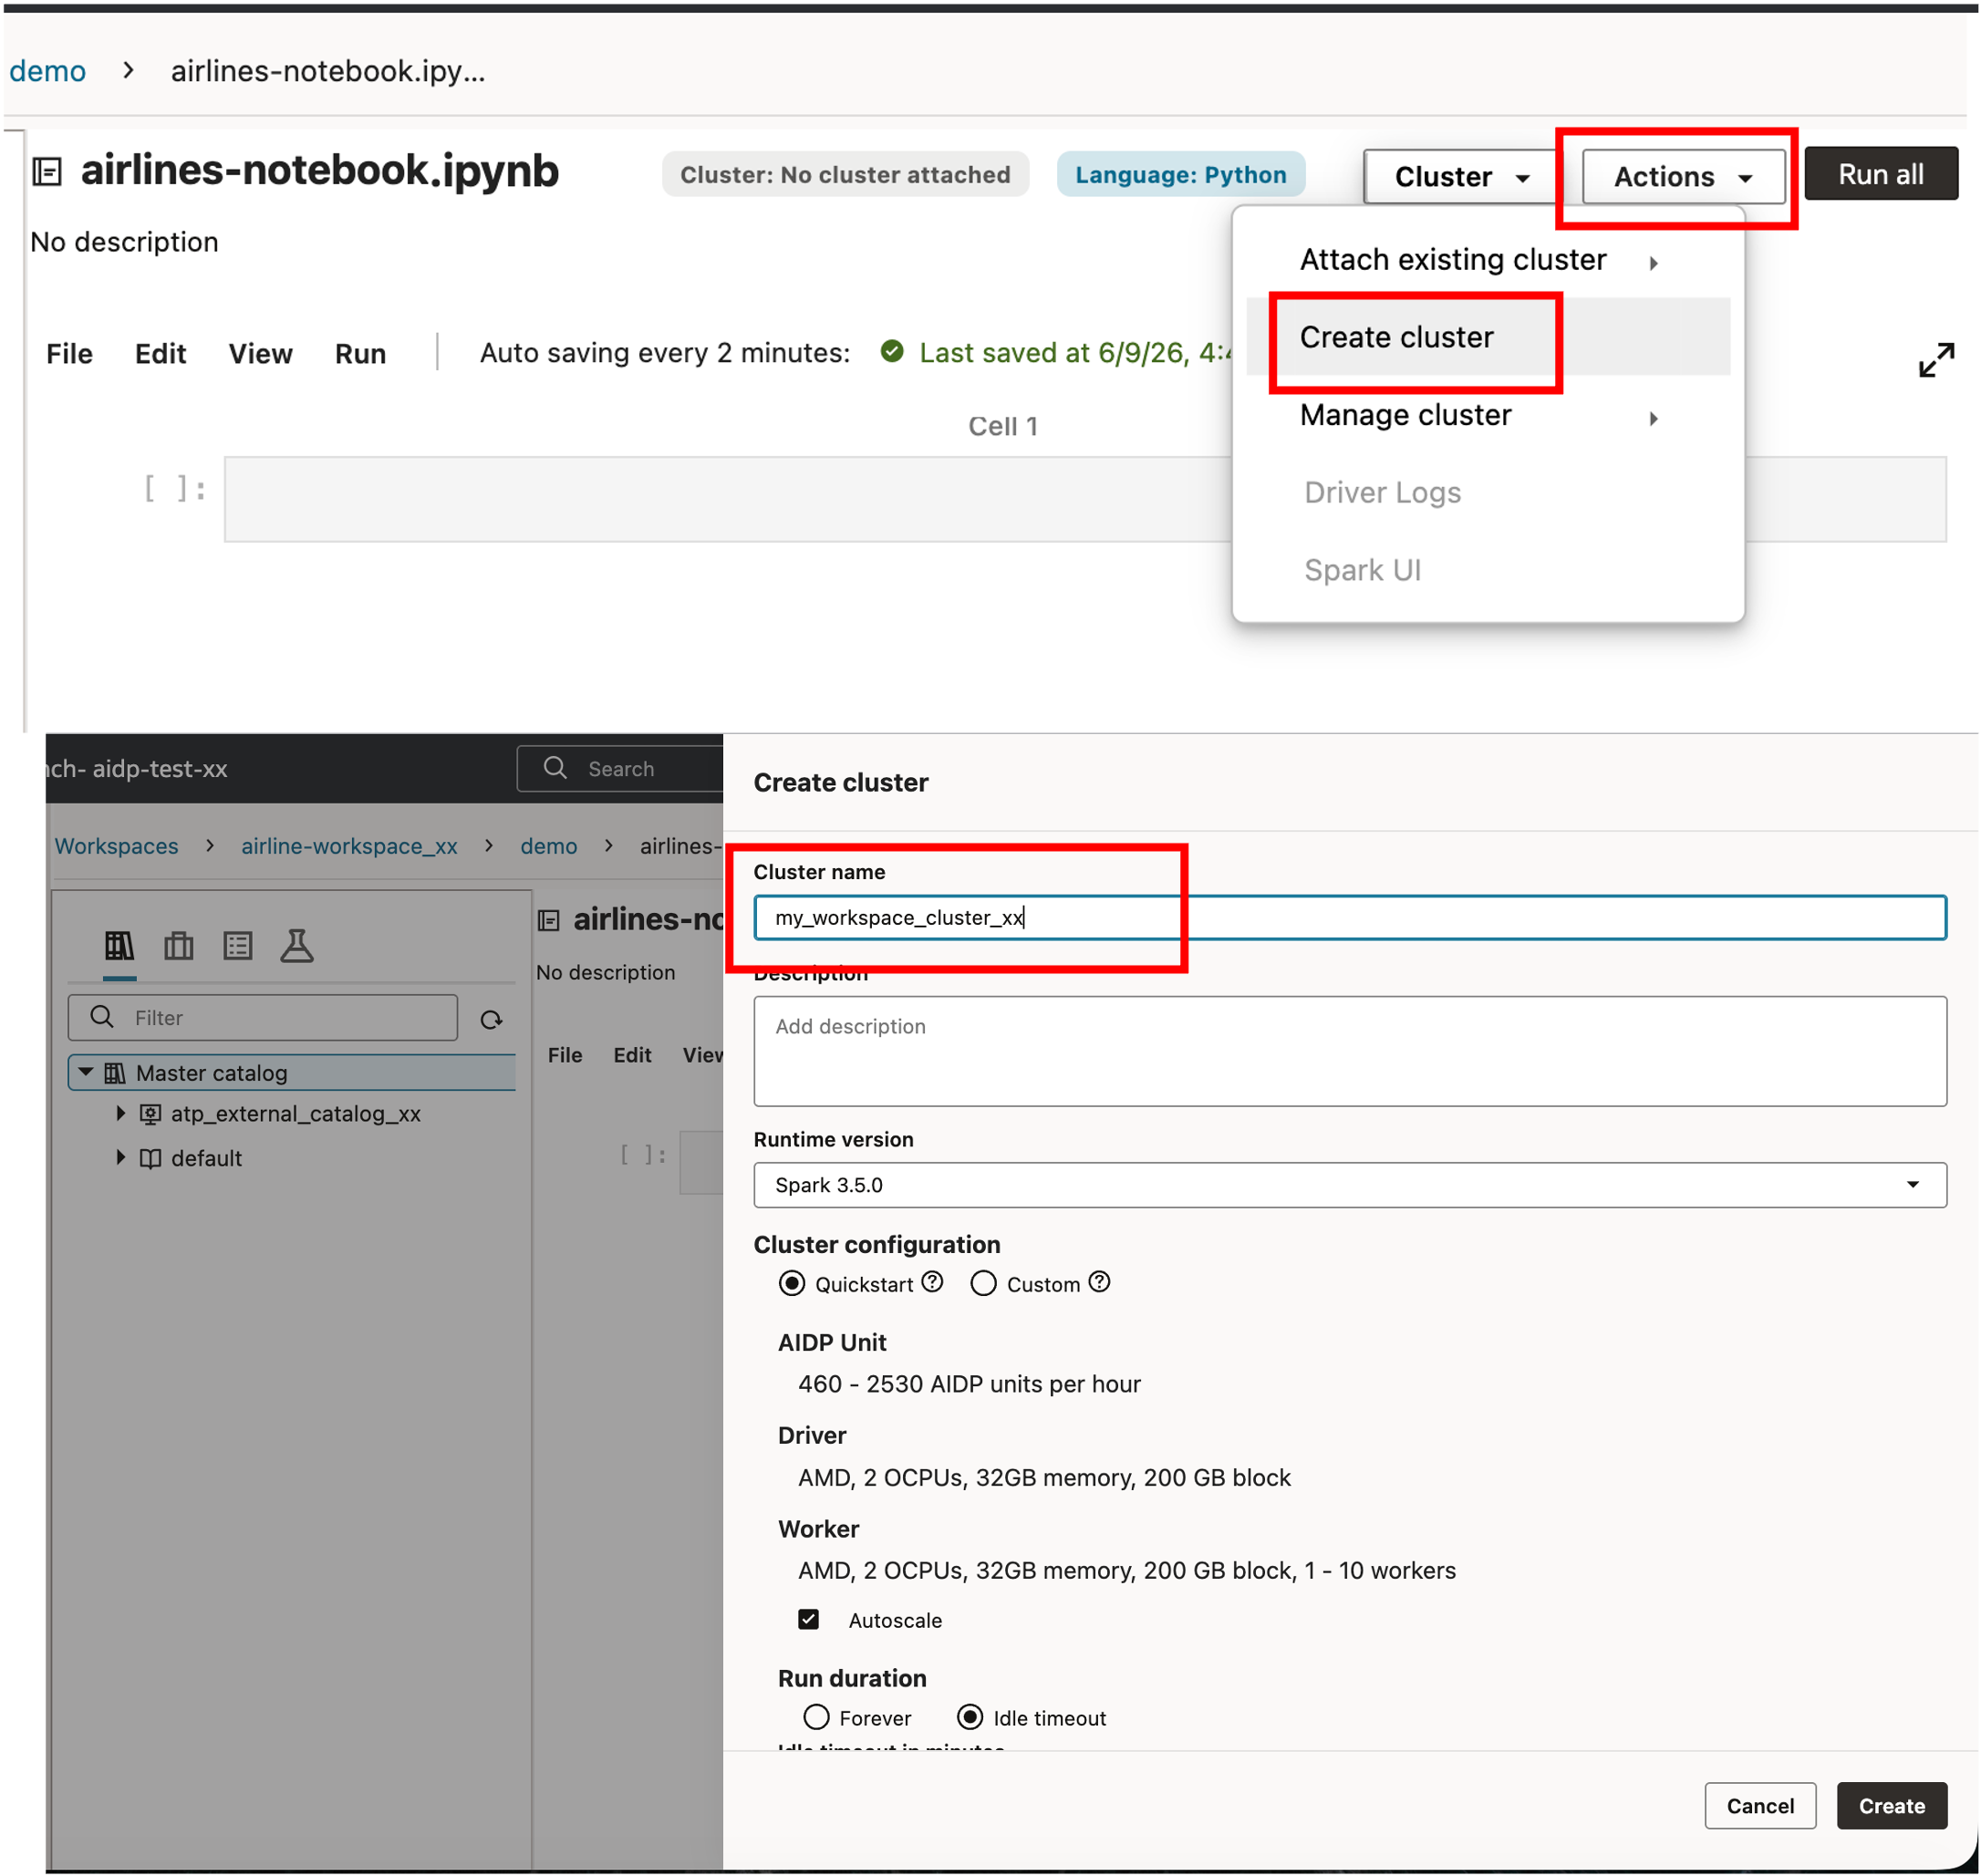Image resolution: width=1981 pixels, height=1876 pixels.
Task: Click the notebook icon in background airlines title
Action: 548,920
